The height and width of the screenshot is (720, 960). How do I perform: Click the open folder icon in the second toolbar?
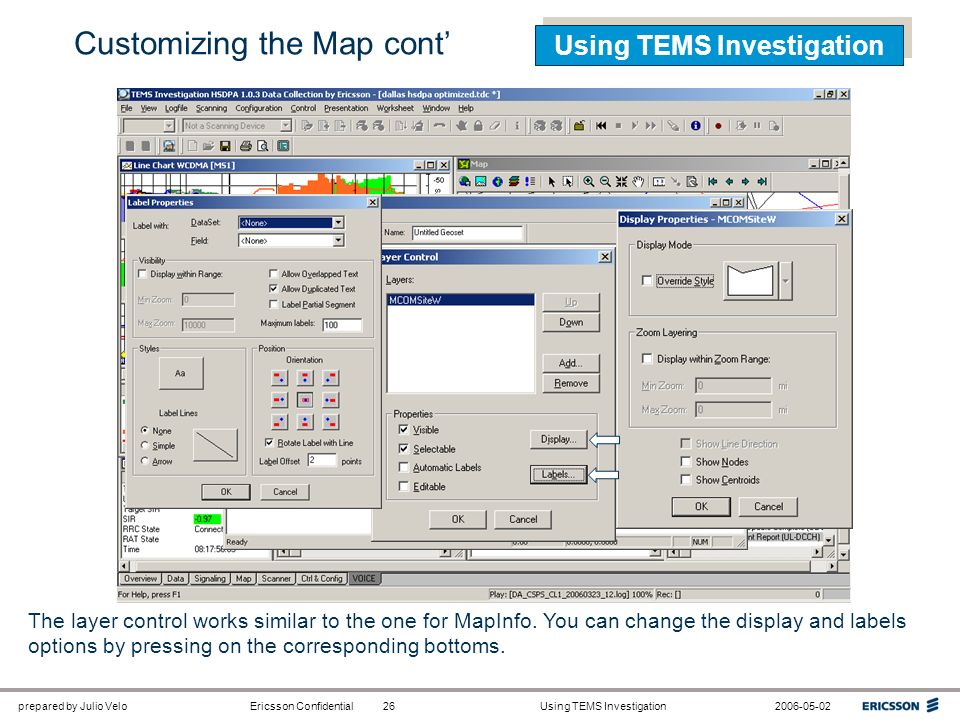click(x=208, y=146)
